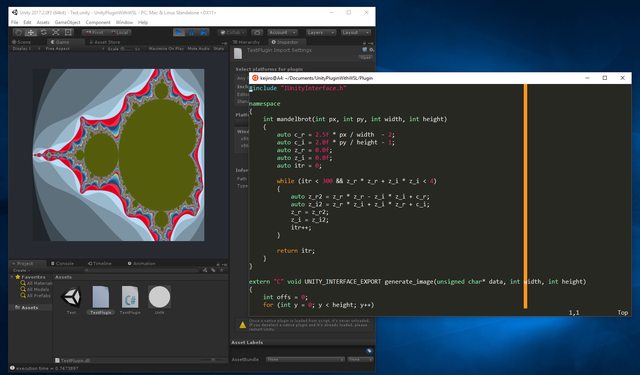Click the Step frame button
640x375 pixels.
tap(204, 32)
